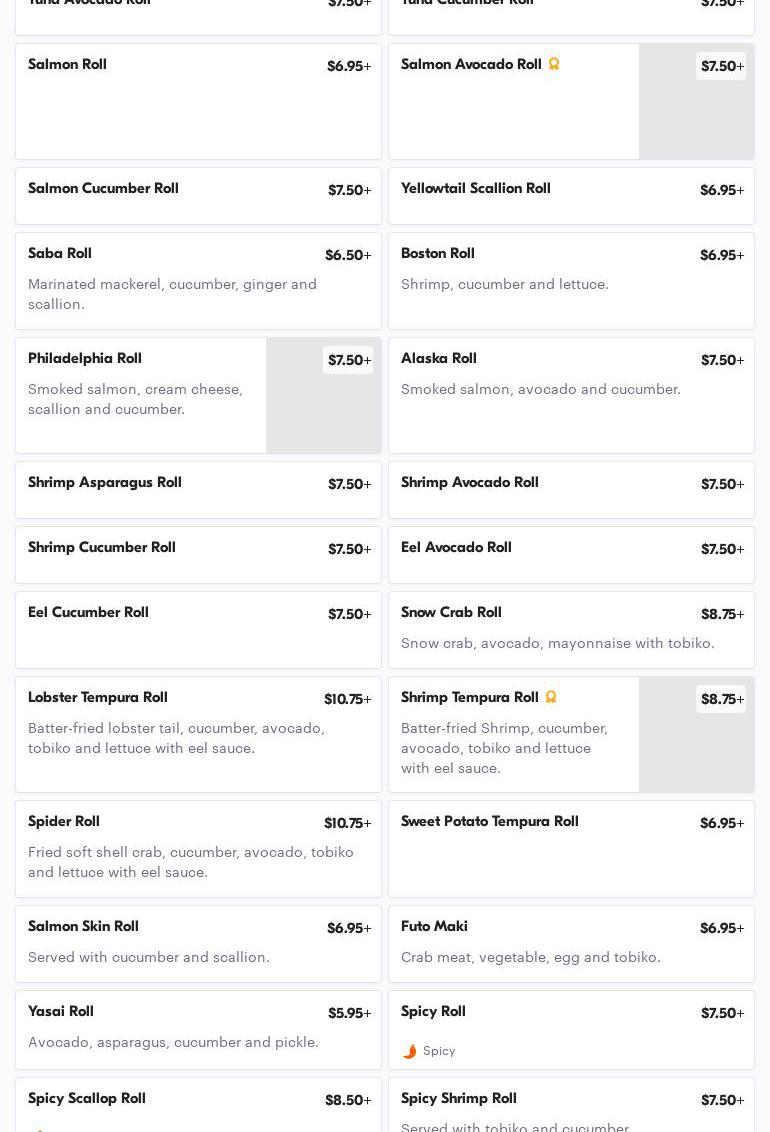This screenshot has width=770, height=1132.
Task: Click the chili pepper icon under Spicy Roll
Action: click(409, 1051)
